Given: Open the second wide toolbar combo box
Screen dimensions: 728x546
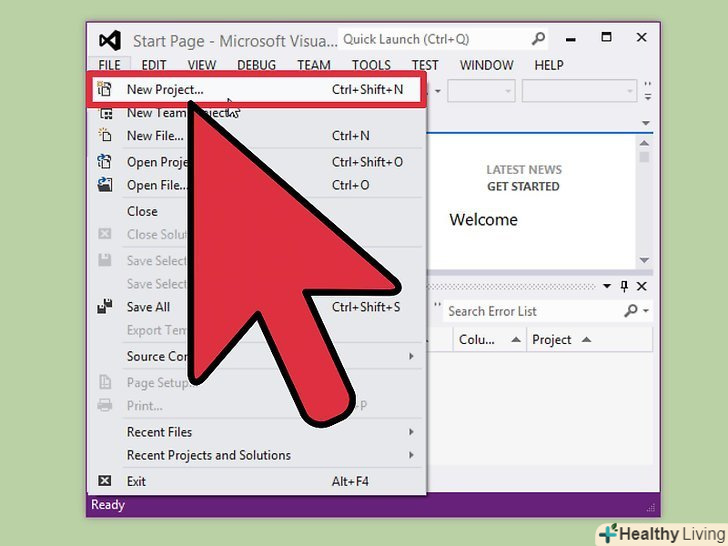Looking at the screenshot, I should pyautogui.click(x=579, y=91).
